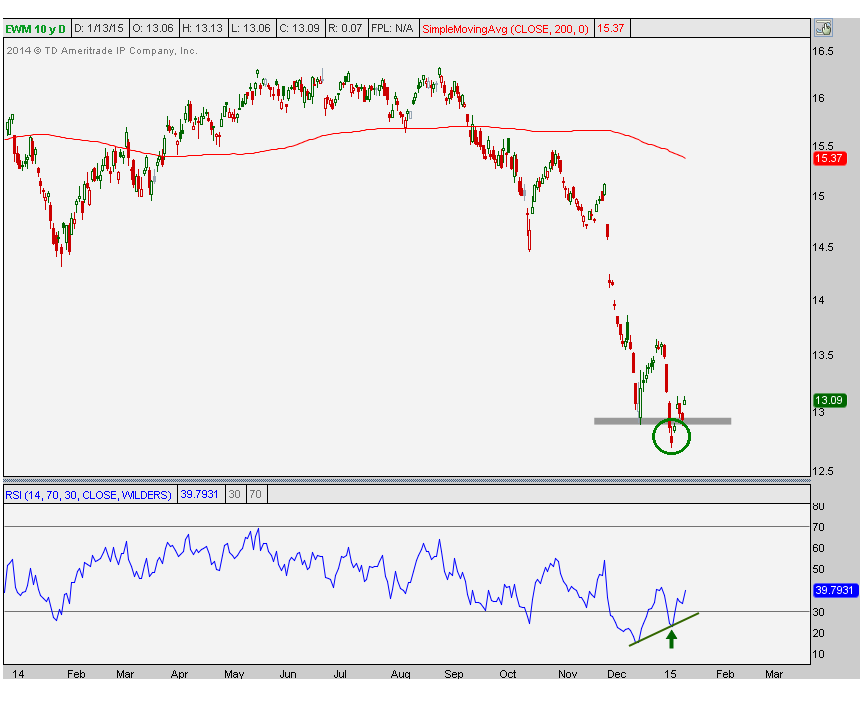Click the 20 level on RSI axis

click(x=818, y=633)
